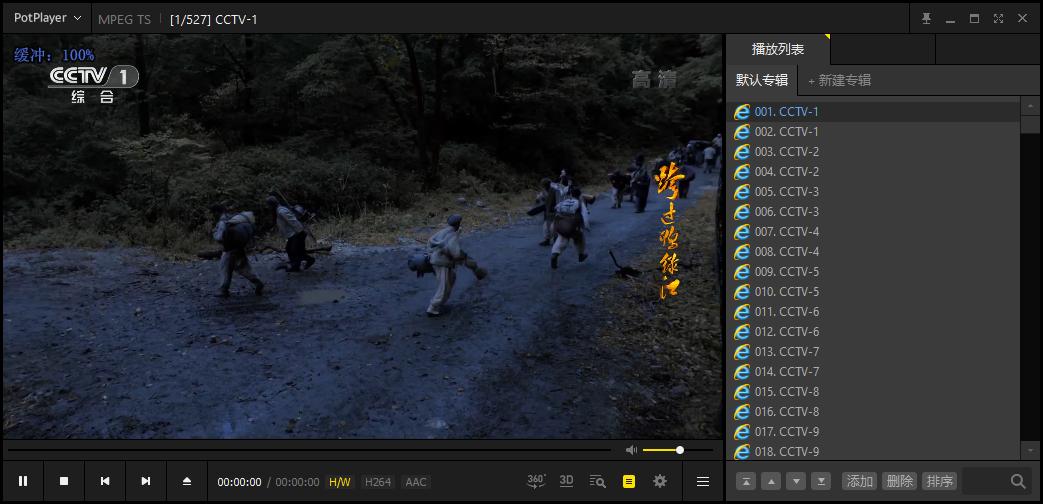
Task: Click the 添加 button in playlist
Action: [x=859, y=481]
